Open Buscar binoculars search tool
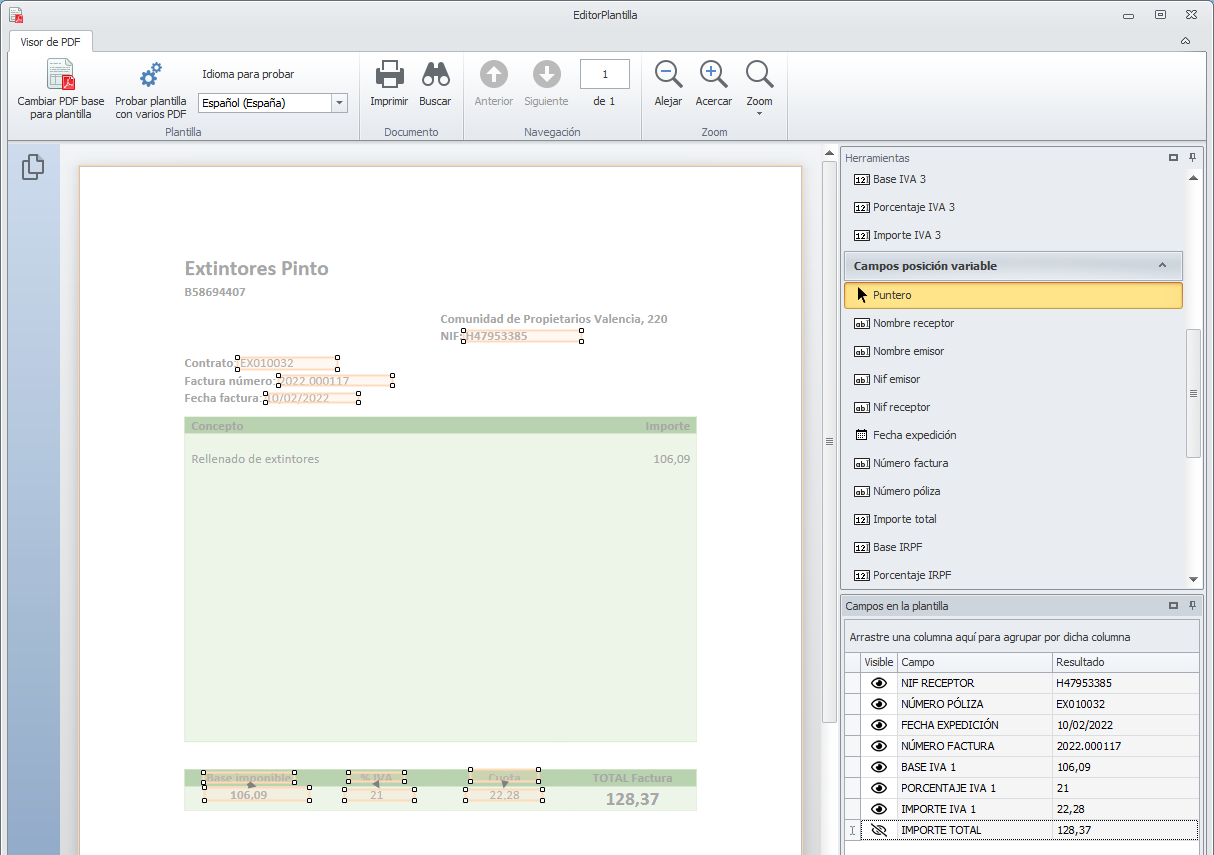This screenshot has width=1214, height=855. click(435, 76)
